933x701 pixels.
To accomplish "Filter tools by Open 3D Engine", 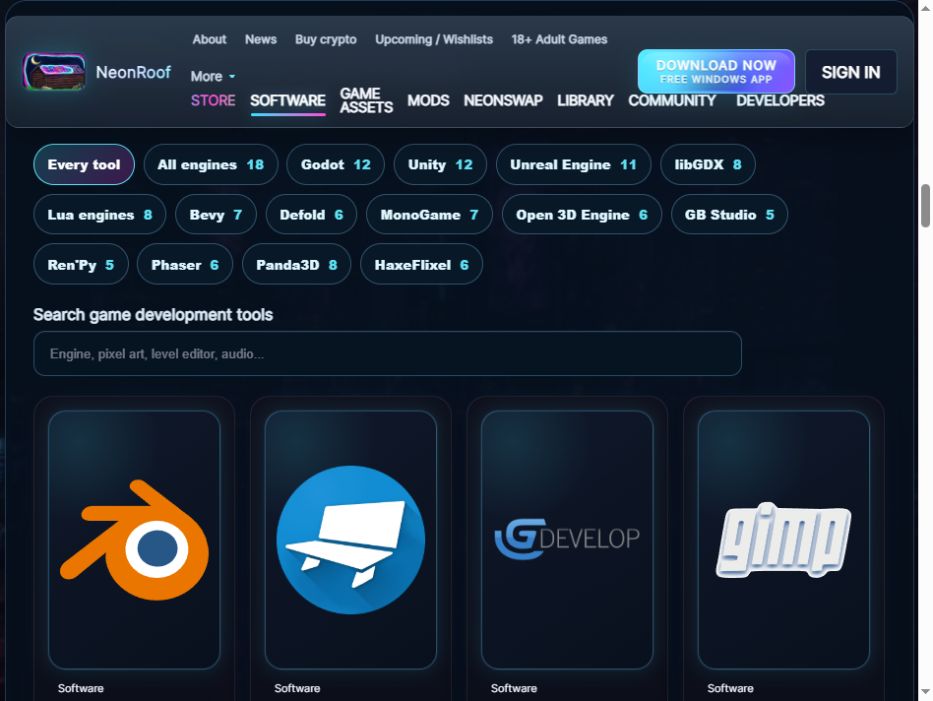I will (x=582, y=214).
